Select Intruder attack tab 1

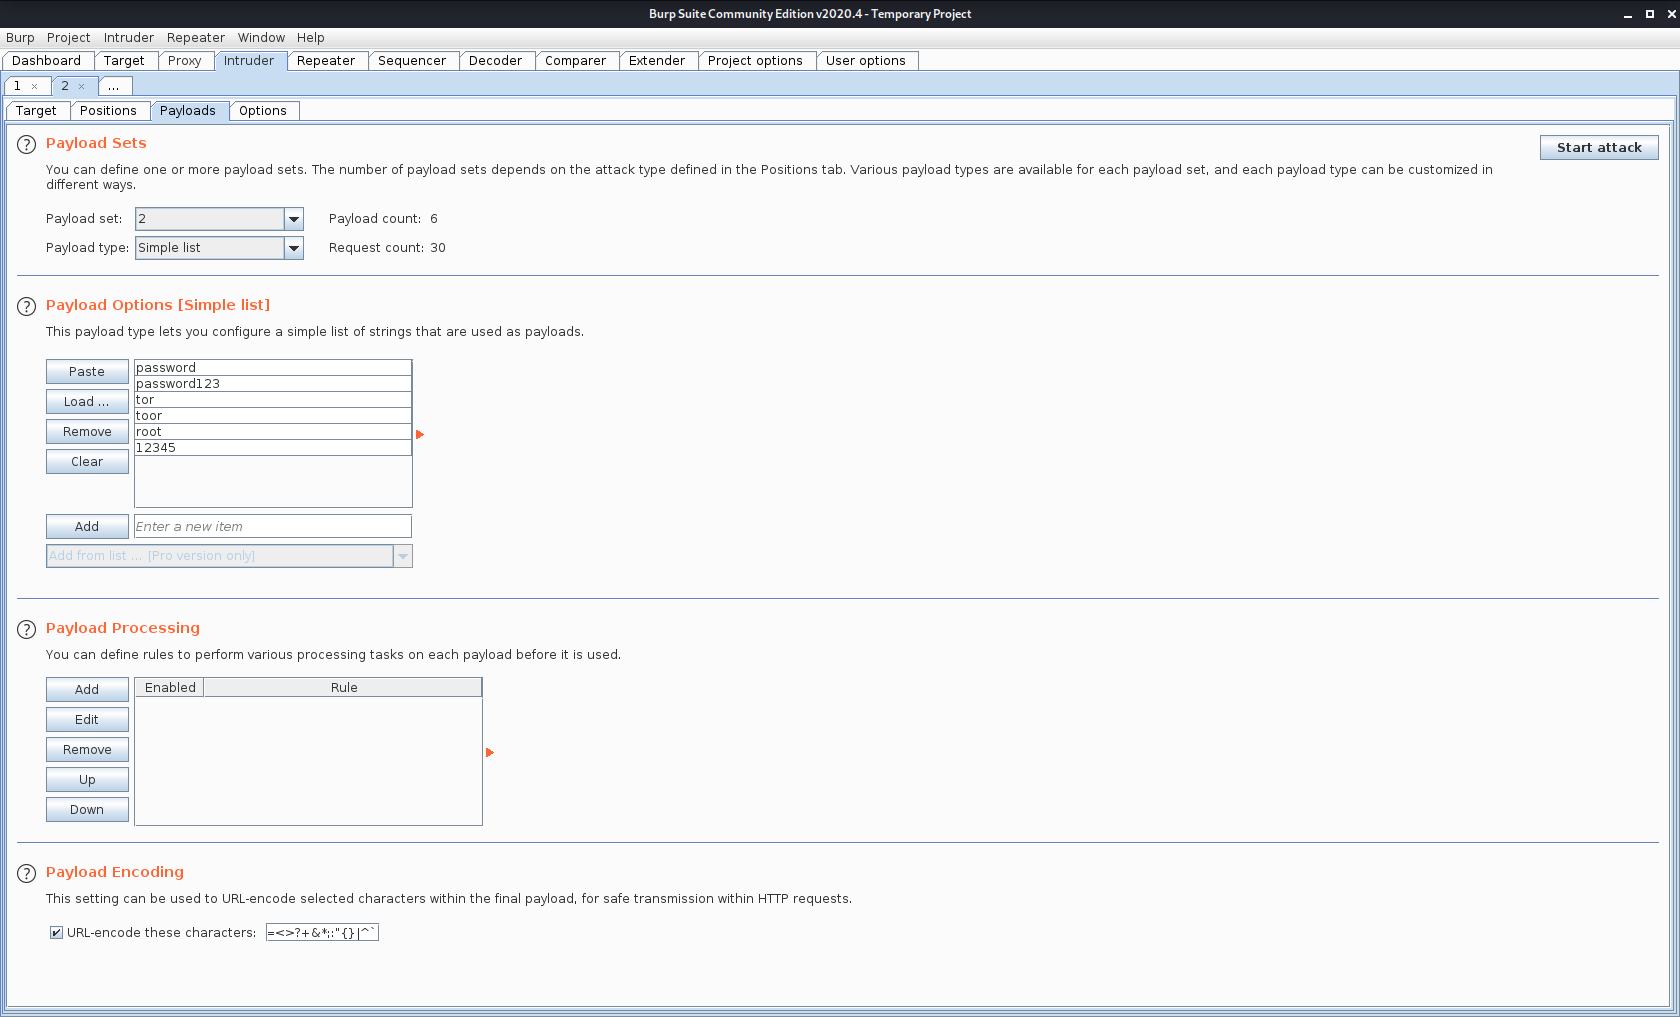18,86
